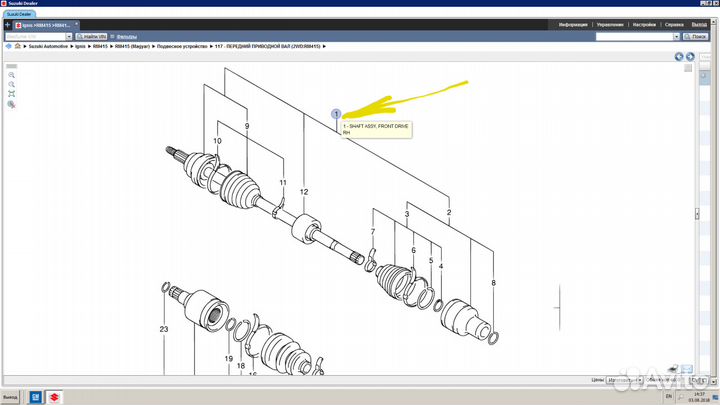This screenshot has height=405, width=720.
Task: Go to next diagram with right arrow
Action: [x=690, y=57]
